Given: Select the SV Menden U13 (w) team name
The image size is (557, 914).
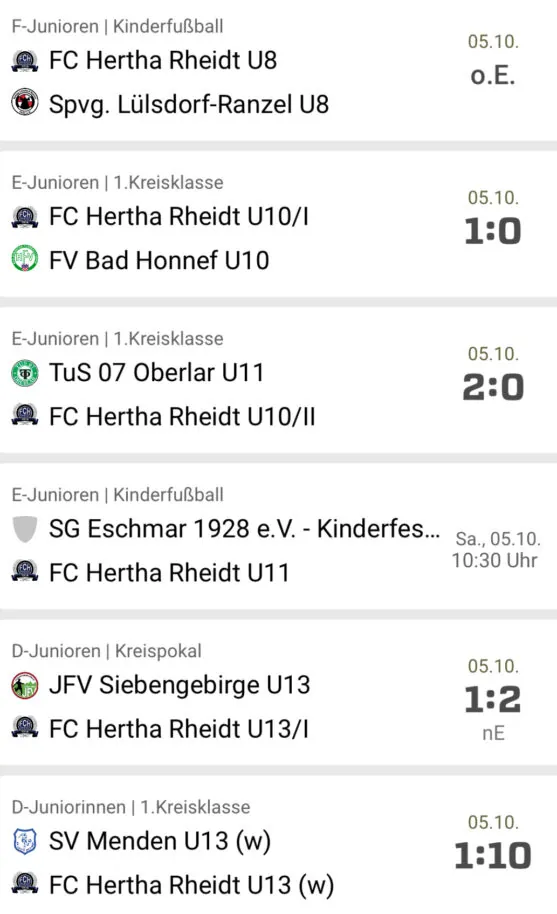Looking at the screenshot, I should click(x=160, y=841).
